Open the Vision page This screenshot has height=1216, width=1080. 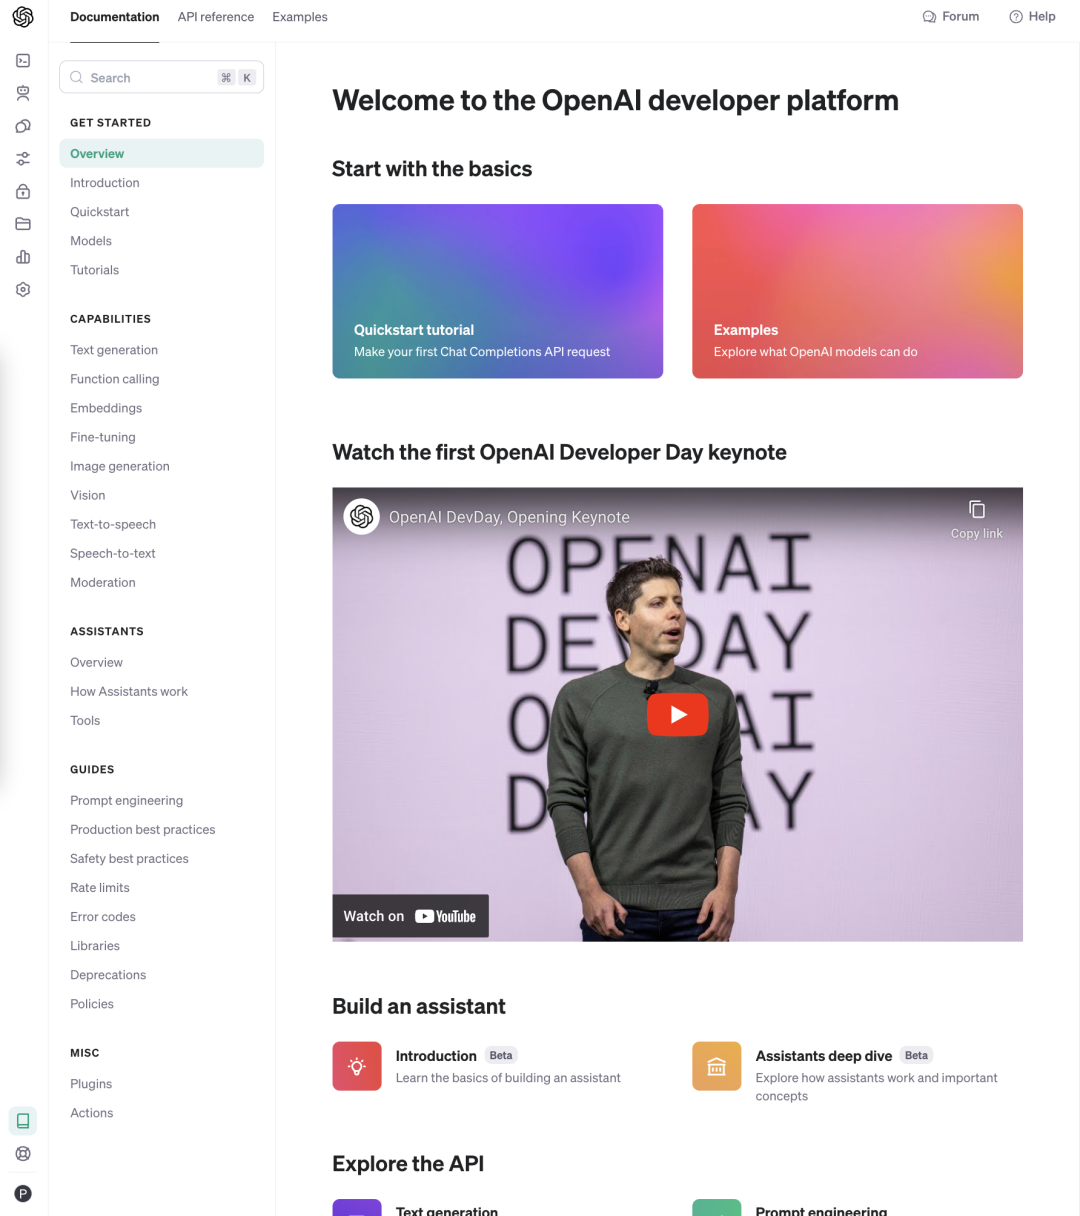[88, 495]
